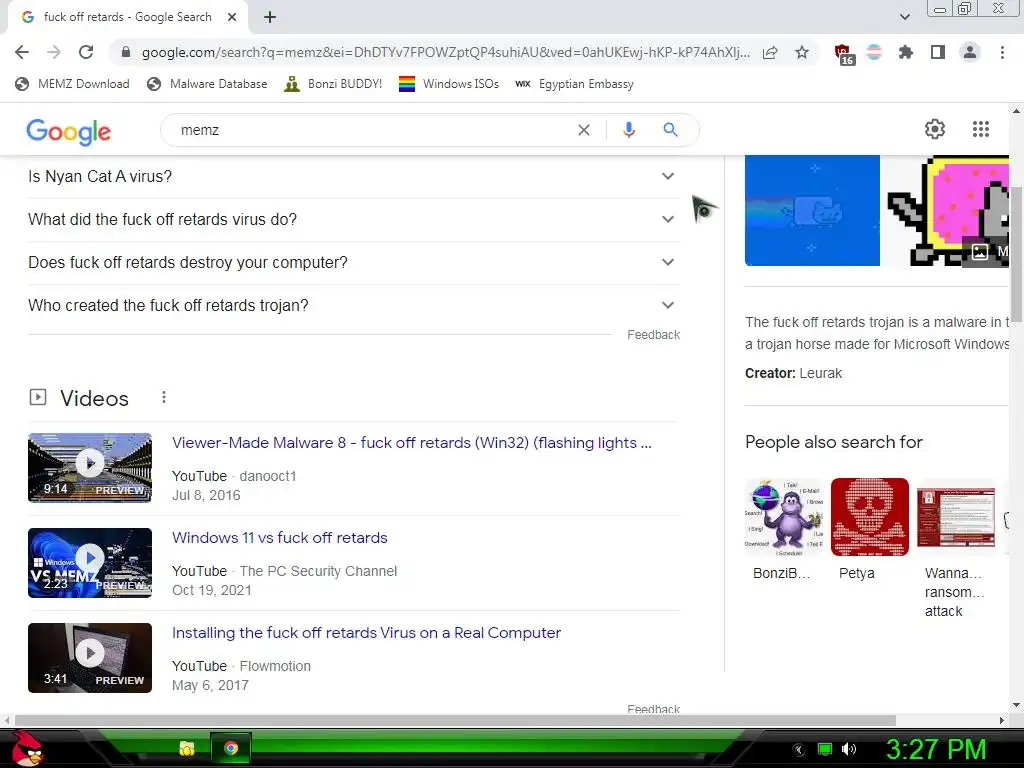
Task: Click the taskbar clock showing 3:27 PM
Action: click(935, 749)
